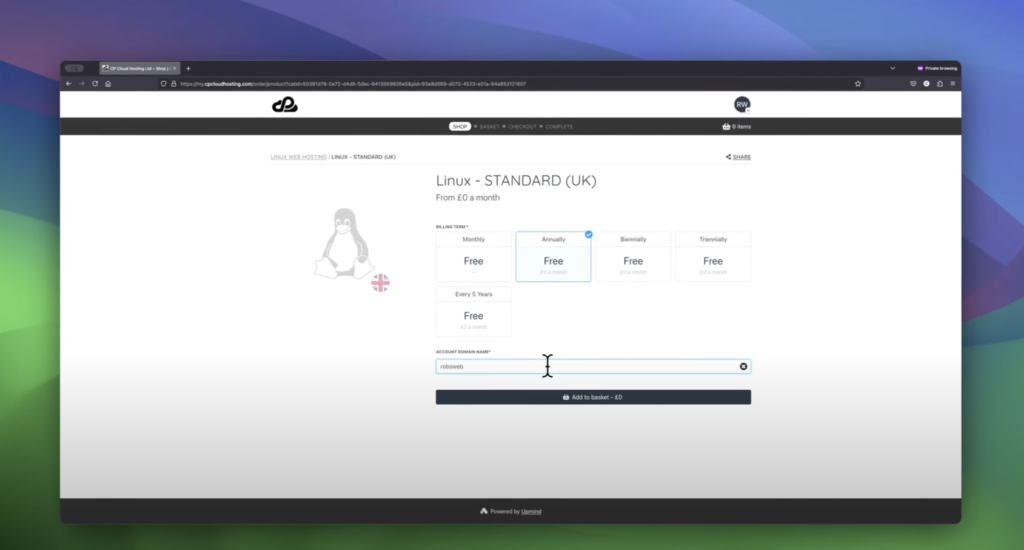
Task: Click the CP Cloud Hosting logo
Action: point(285,105)
